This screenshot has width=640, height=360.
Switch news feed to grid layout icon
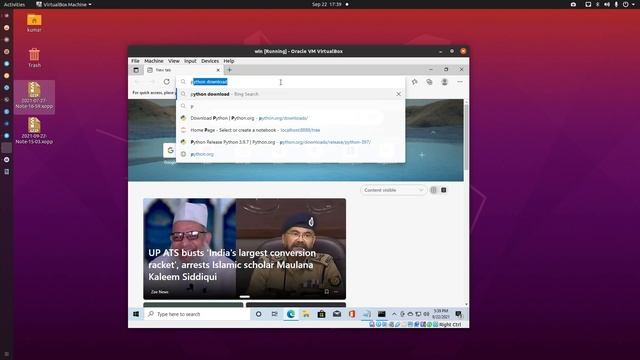coord(444,190)
